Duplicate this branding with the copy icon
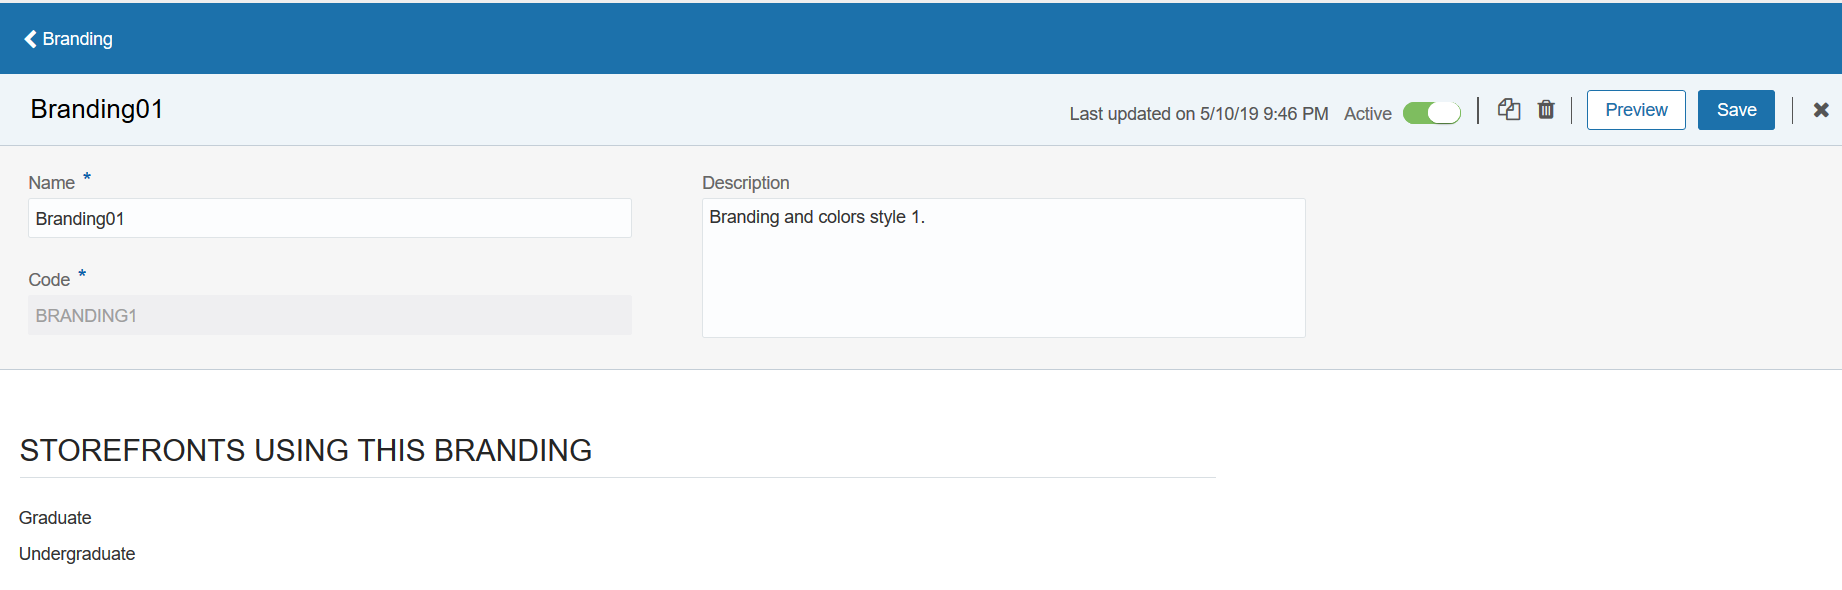 click(x=1508, y=109)
